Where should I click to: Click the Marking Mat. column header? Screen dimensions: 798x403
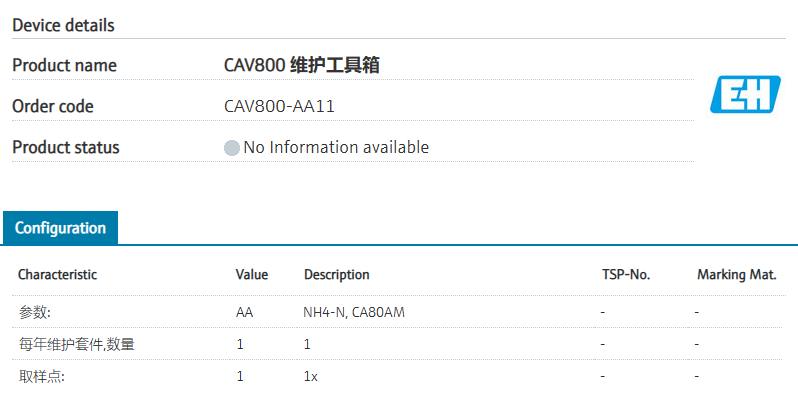coord(736,274)
